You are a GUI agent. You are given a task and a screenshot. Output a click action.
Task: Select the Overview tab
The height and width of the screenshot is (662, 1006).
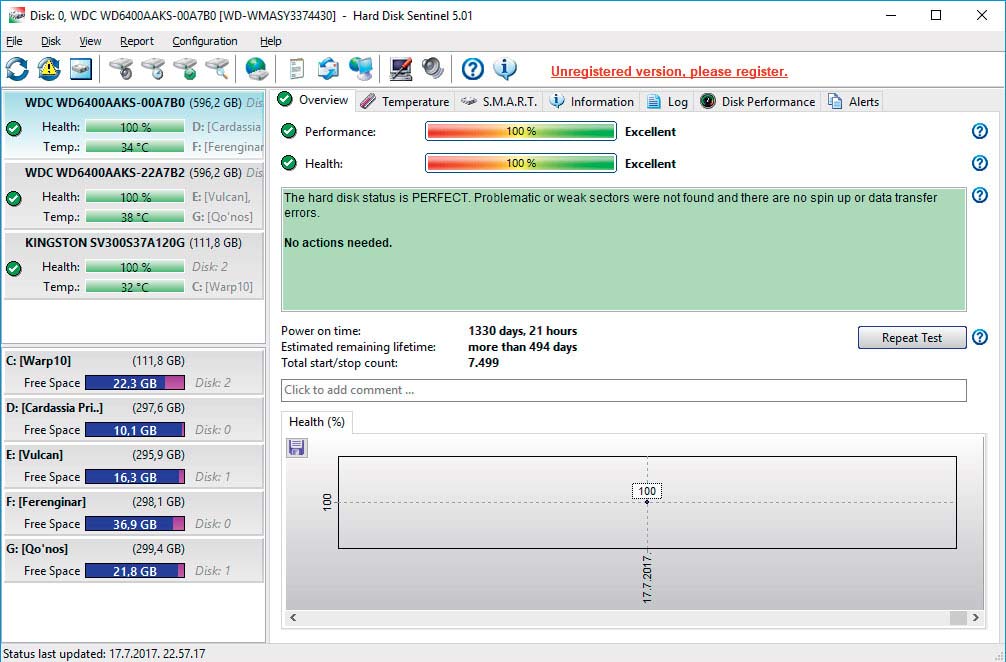click(314, 100)
